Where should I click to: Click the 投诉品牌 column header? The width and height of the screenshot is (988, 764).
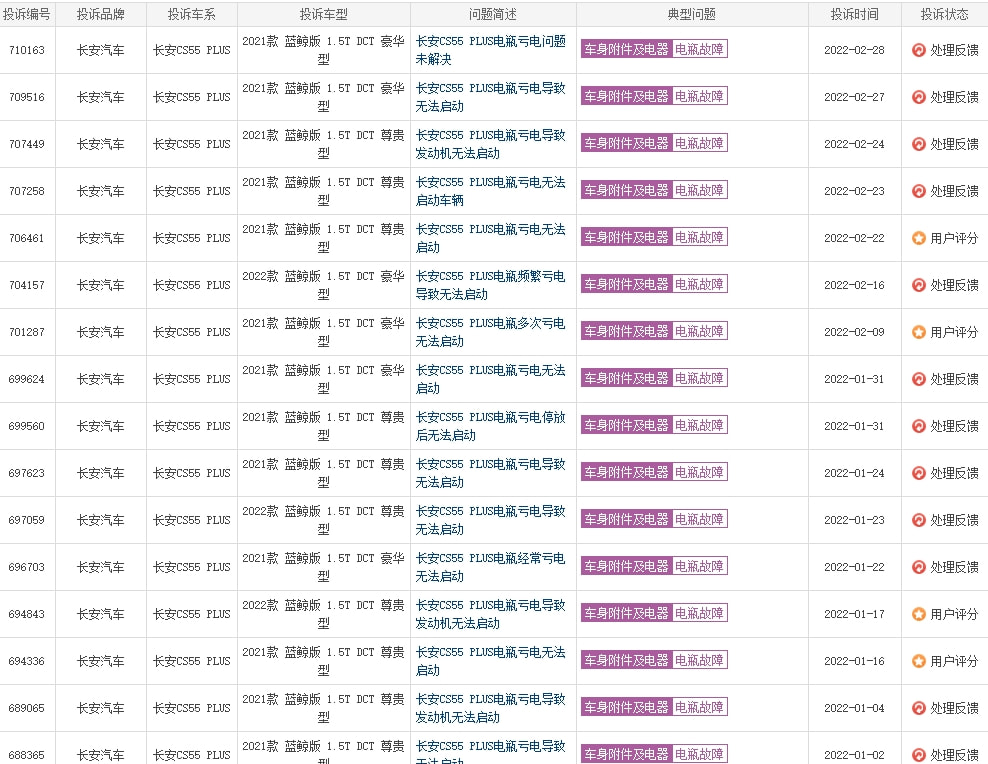click(101, 14)
